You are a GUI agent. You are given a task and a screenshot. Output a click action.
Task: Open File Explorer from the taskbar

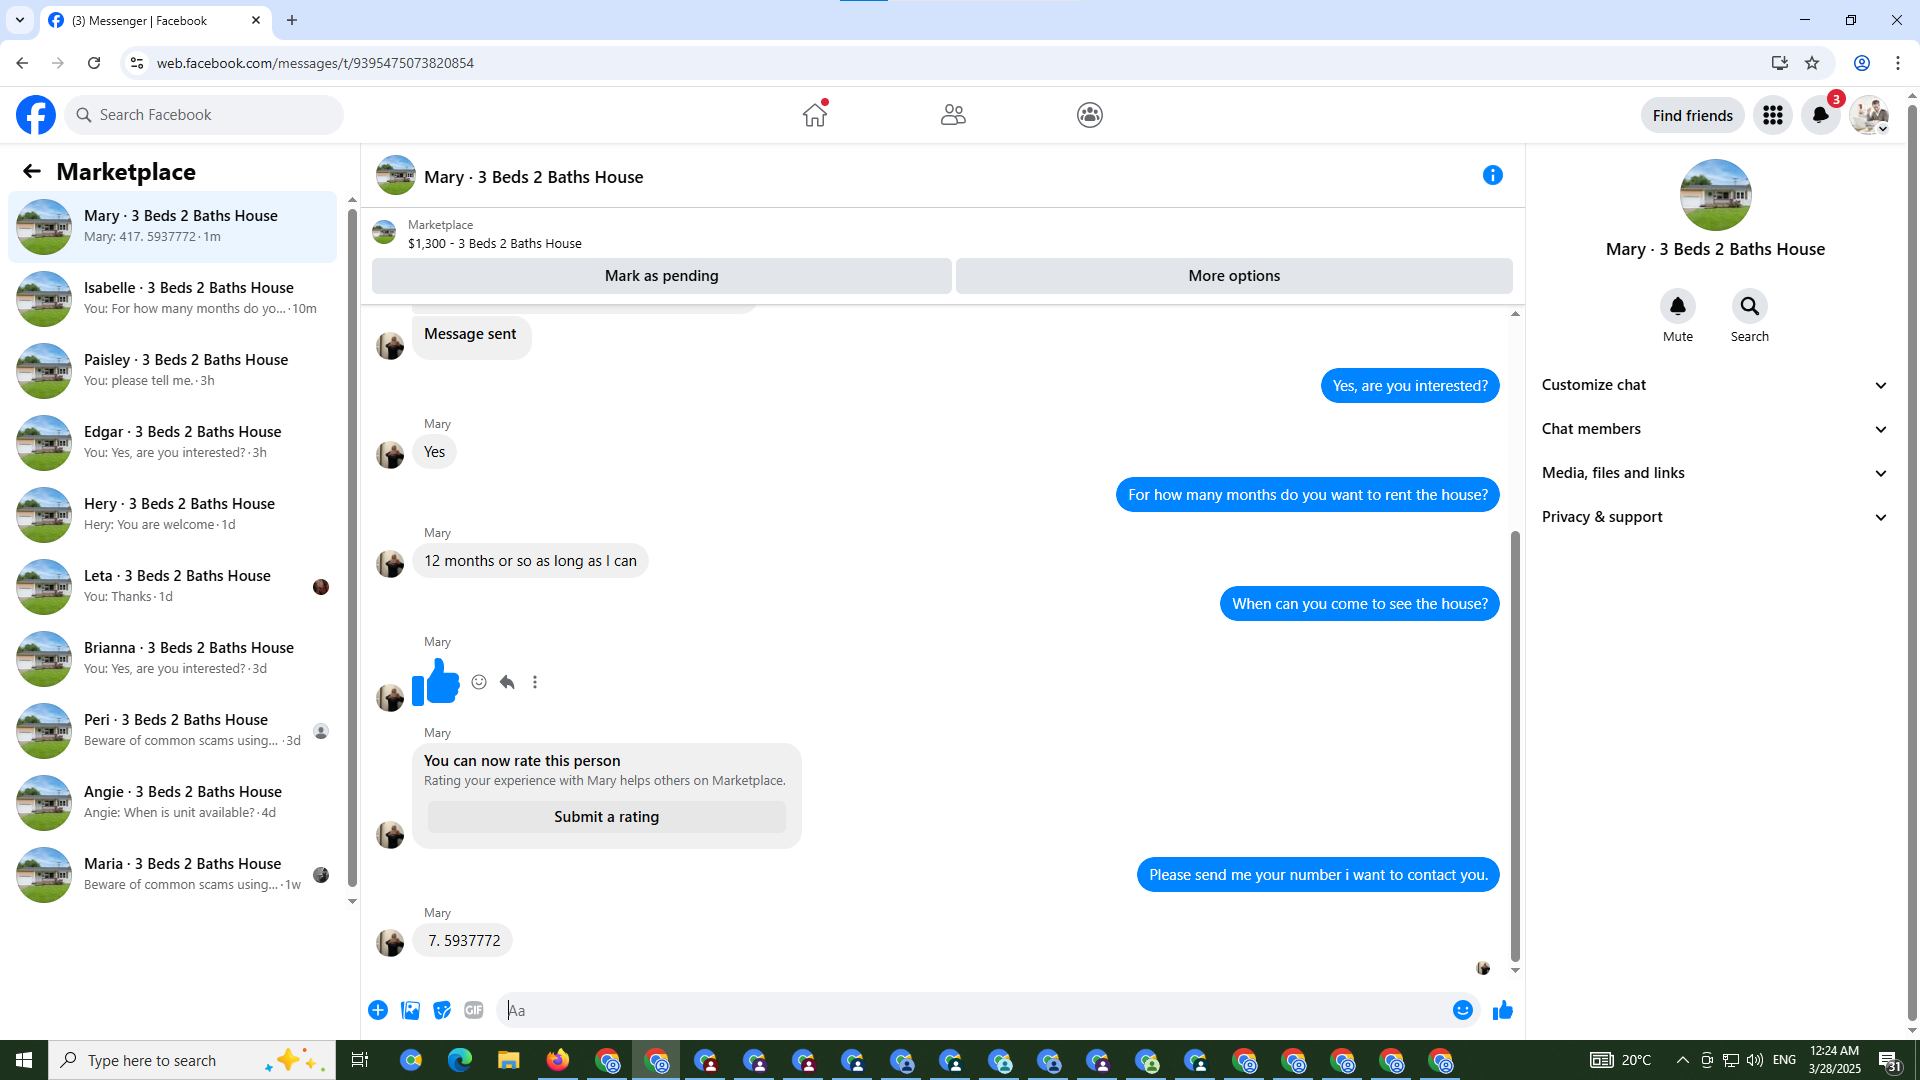[x=509, y=1060]
